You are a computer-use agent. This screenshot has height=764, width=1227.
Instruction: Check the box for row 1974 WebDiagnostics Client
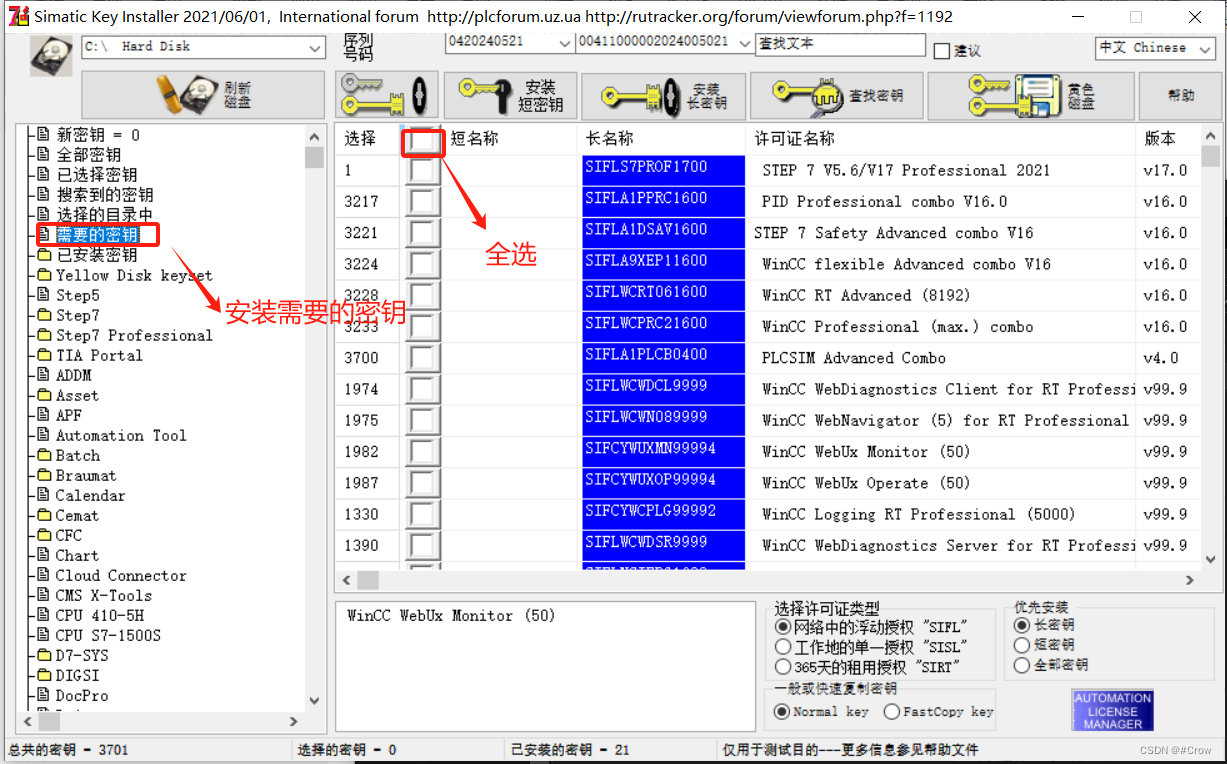[424, 389]
